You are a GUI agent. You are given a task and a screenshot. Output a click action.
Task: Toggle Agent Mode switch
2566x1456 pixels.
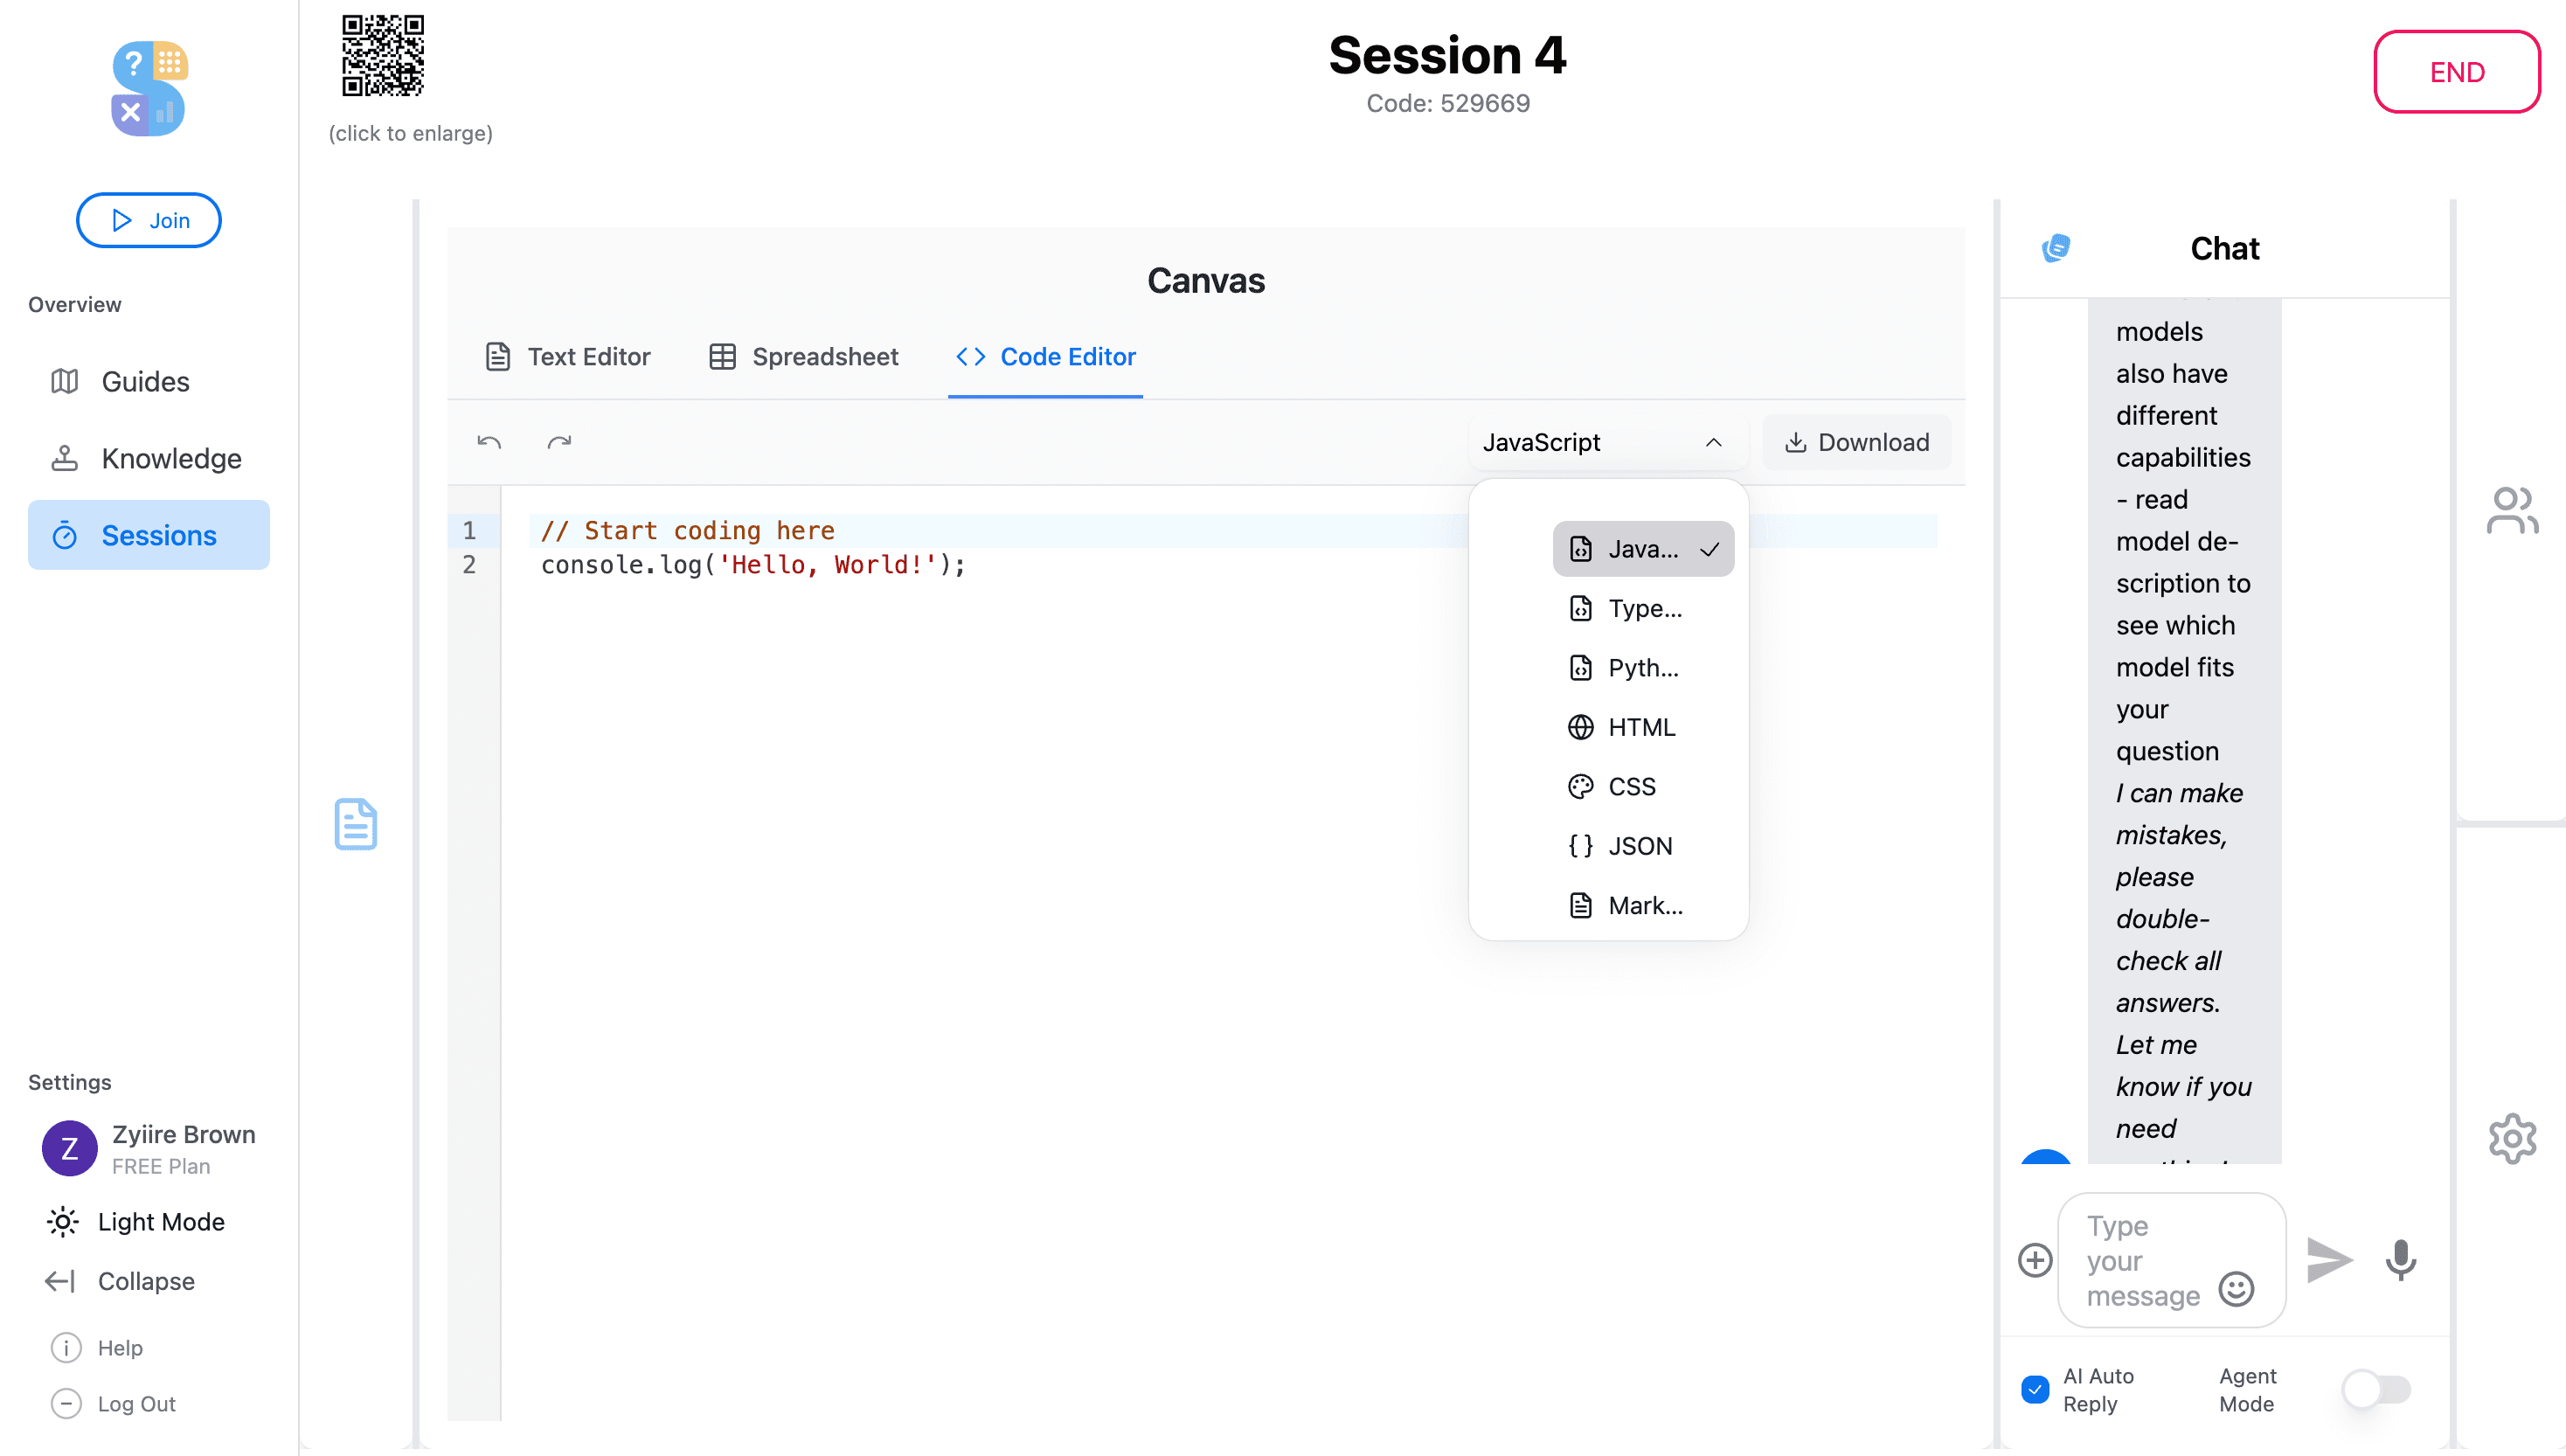[x=2377, y=1389]
